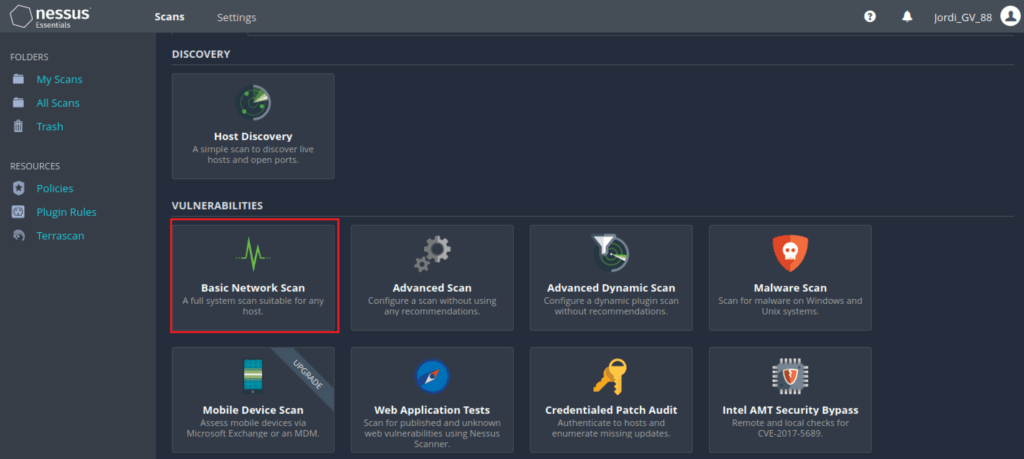Open the Settings tab
This screenshot has height=459, width=1024.
[236, 18]
